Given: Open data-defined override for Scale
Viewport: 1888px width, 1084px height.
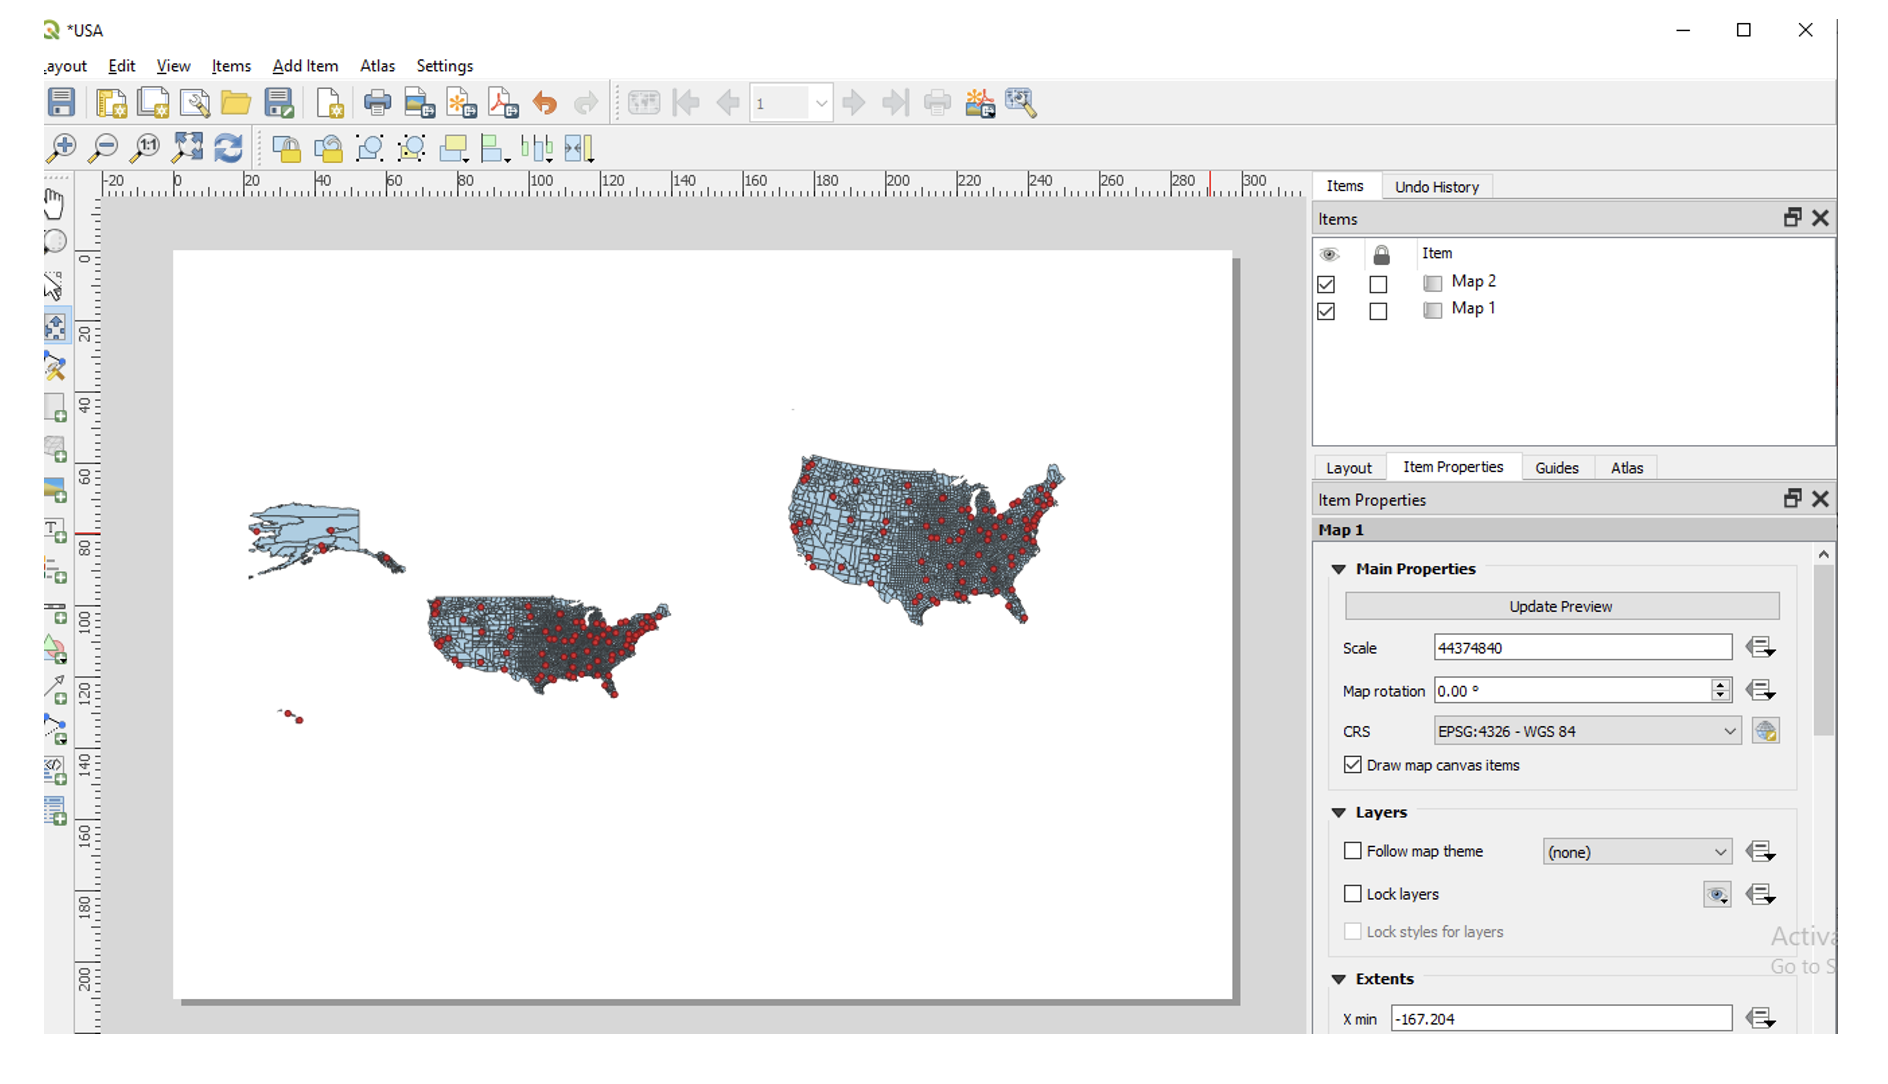Looking at the screenshot, I should (x=1760, y=648).
